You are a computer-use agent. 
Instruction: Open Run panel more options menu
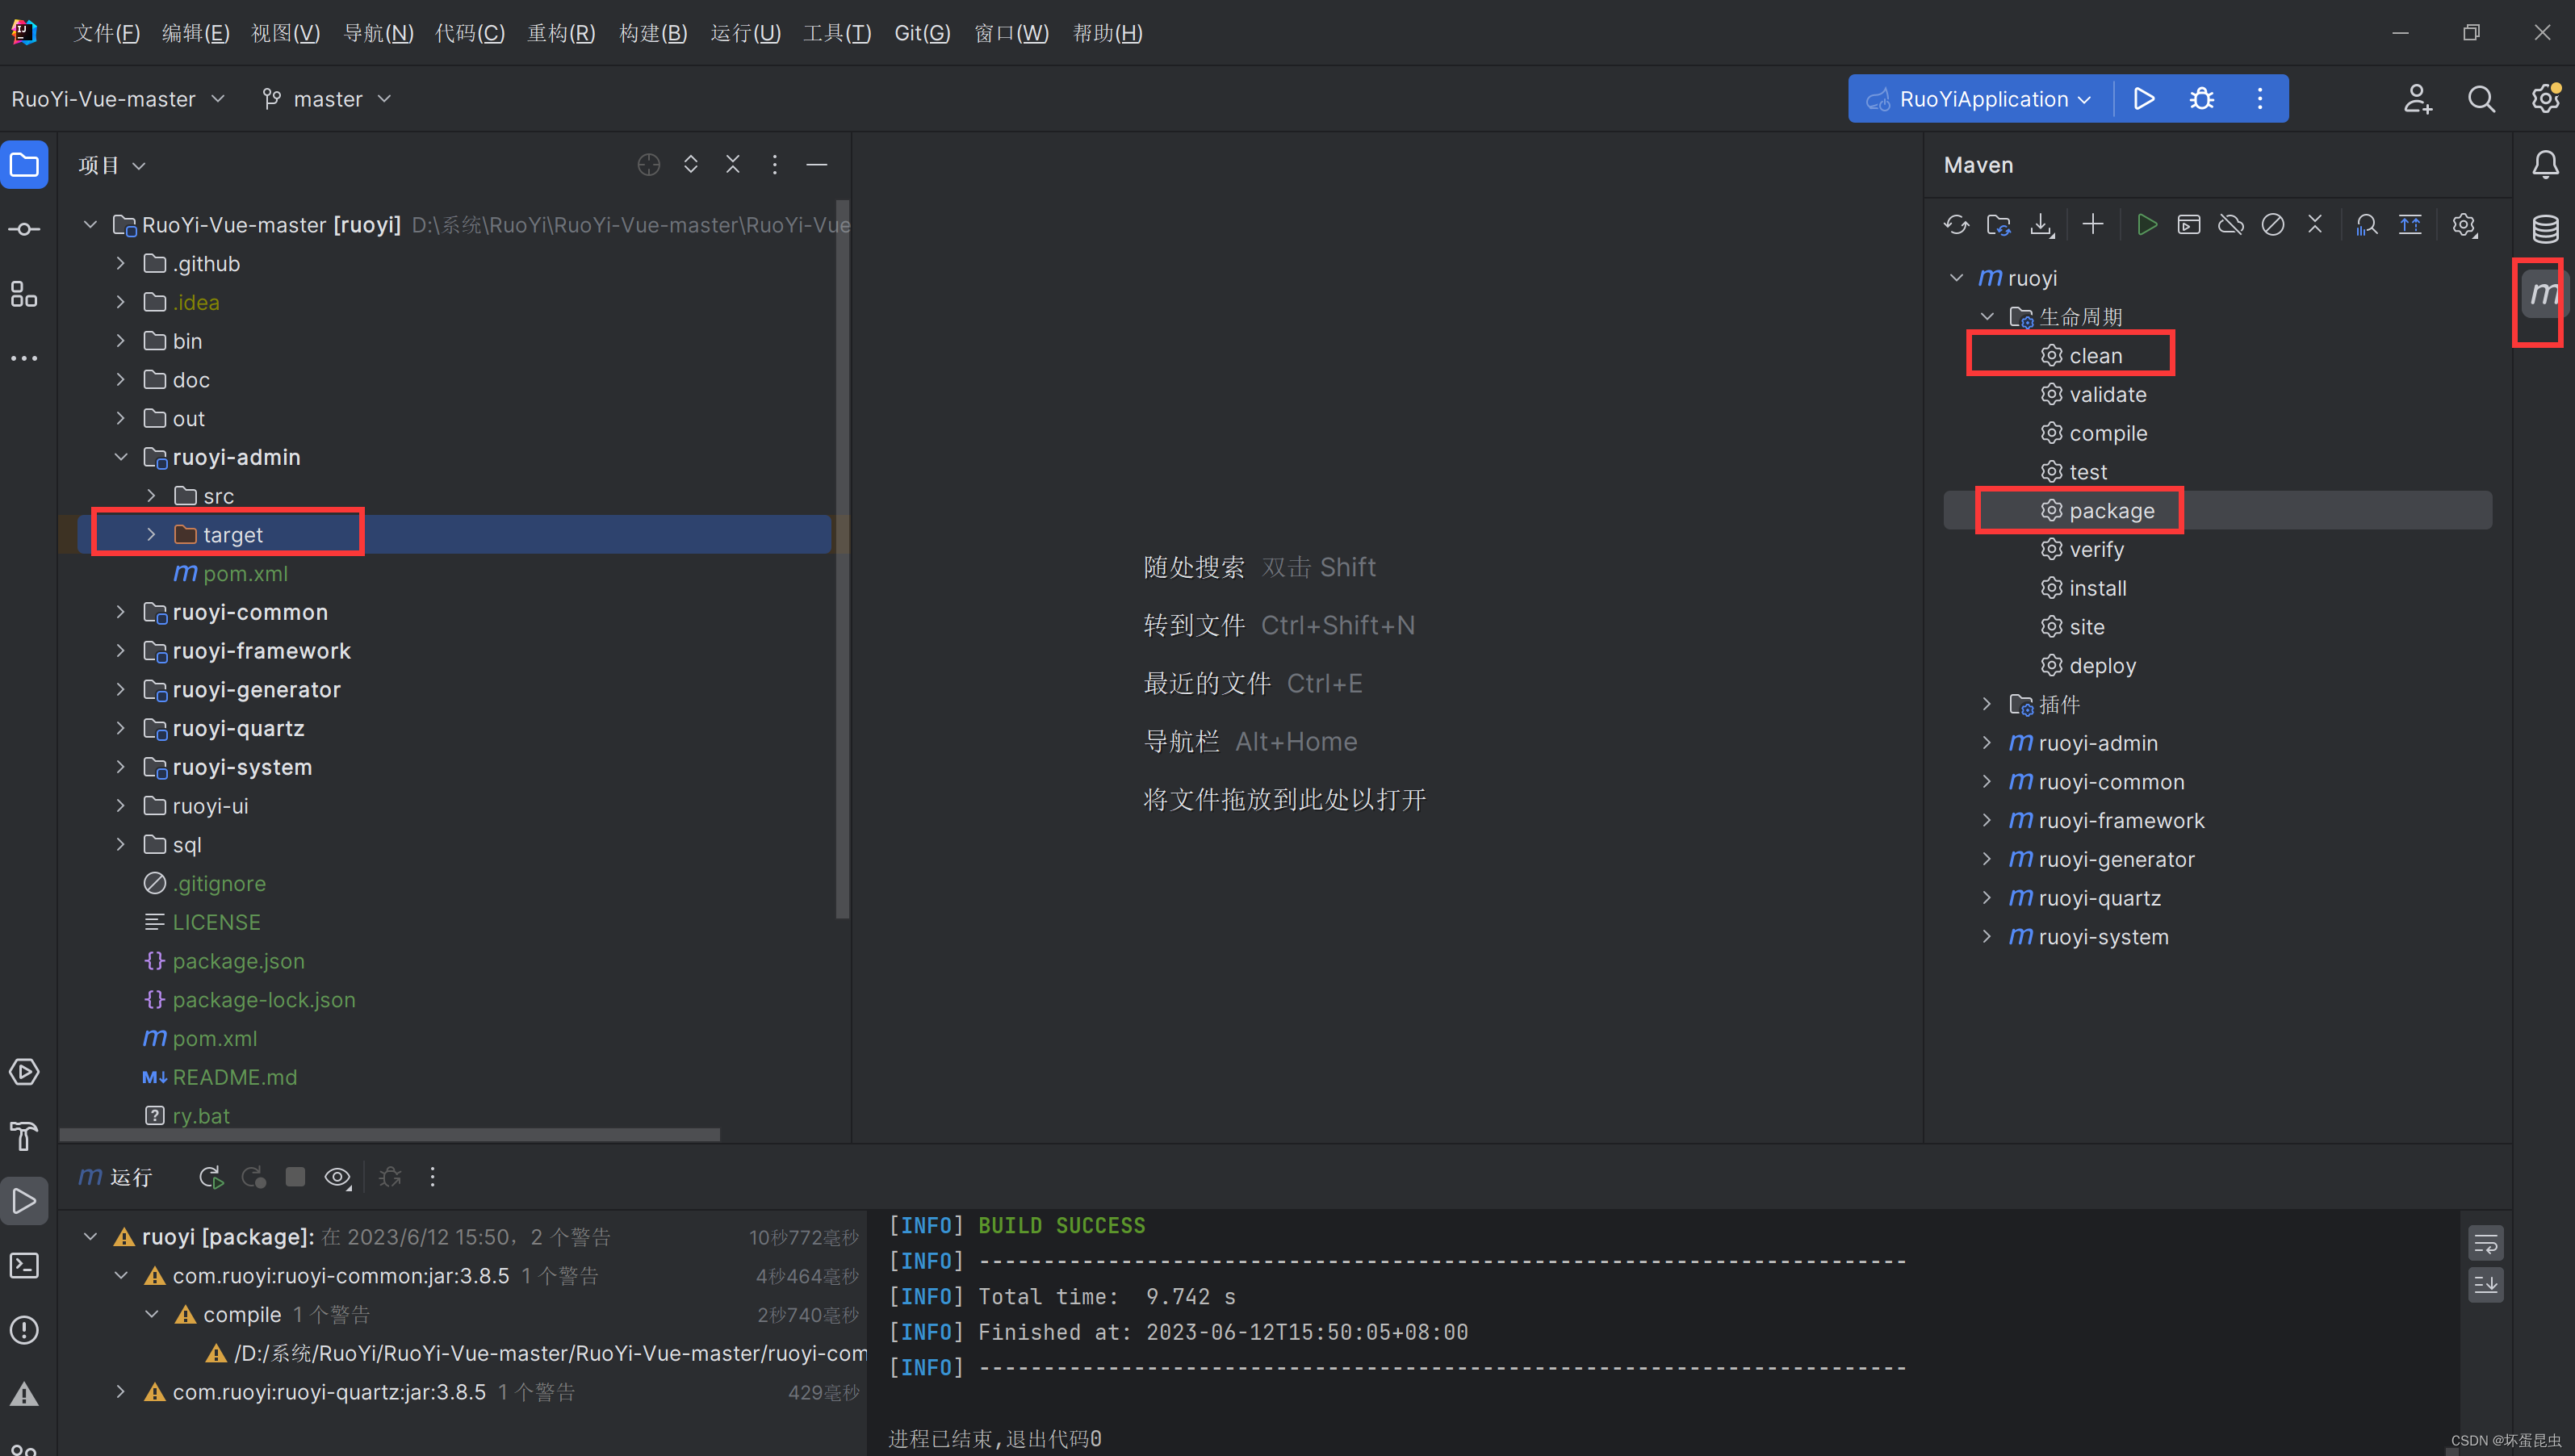click(x=432, y=1177)
